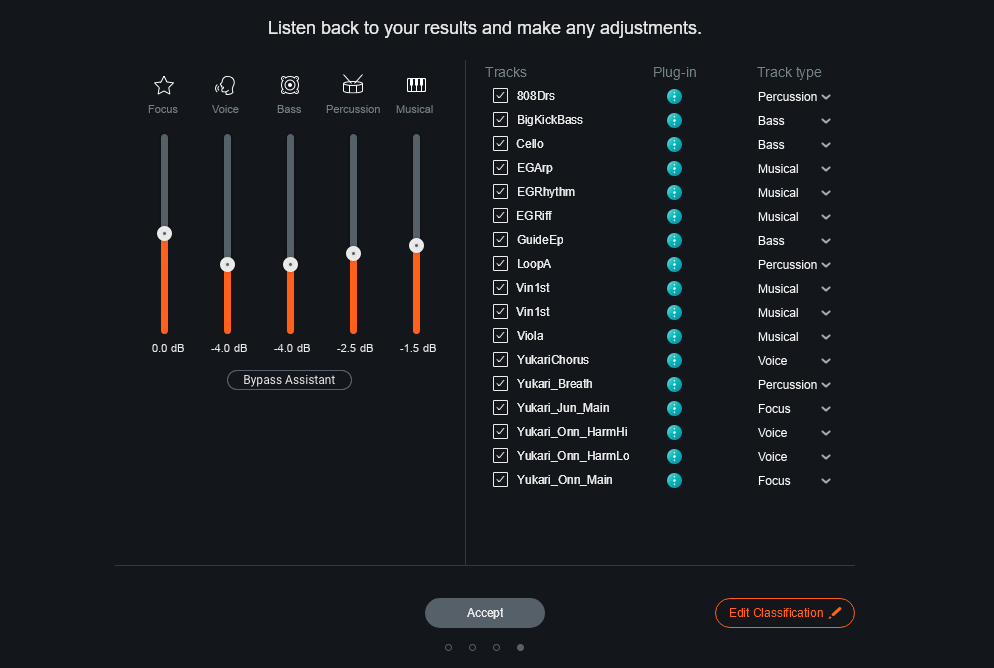The width and height of the screenshot is (994, 668).
Task: Toggle the Yukari_Breath track checkbox
Action: click(500, 383)
